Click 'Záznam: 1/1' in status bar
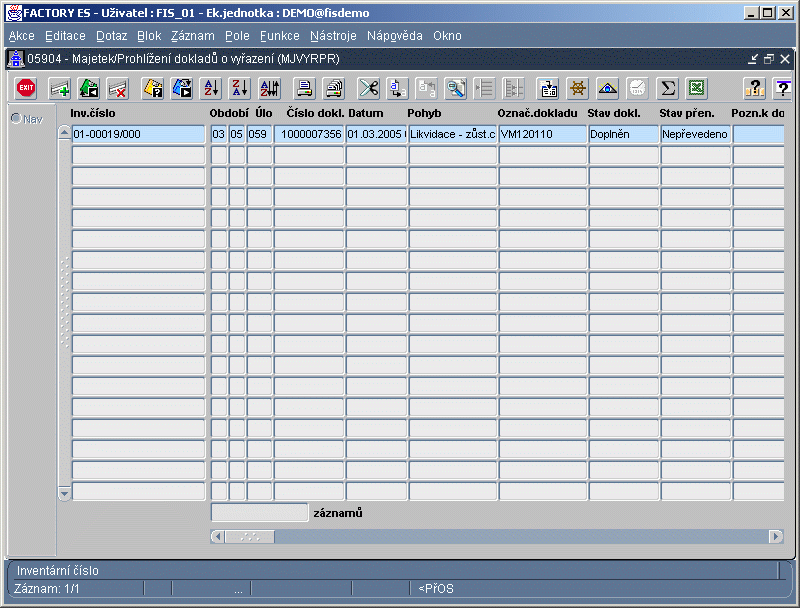 coord(47,589)
